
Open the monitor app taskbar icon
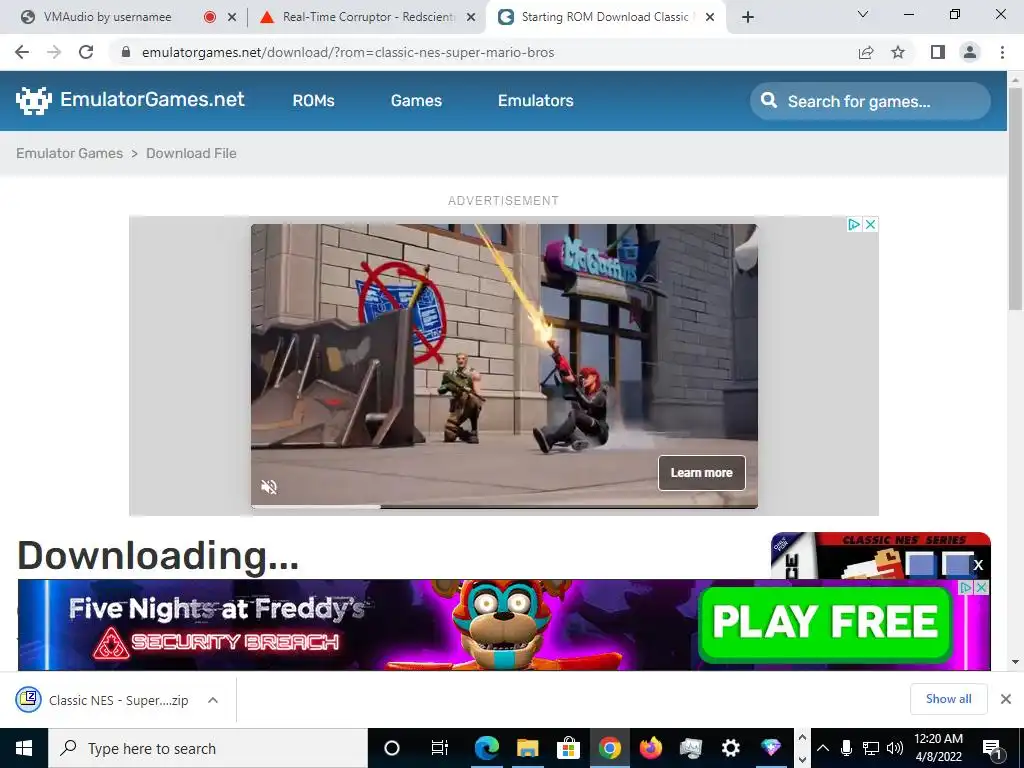[x=690, y=748]
